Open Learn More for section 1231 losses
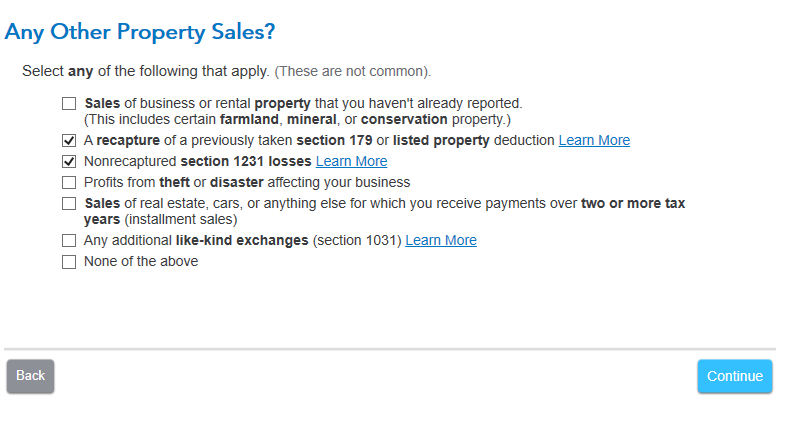Screen dimensions: 807x443 [351, 161]
